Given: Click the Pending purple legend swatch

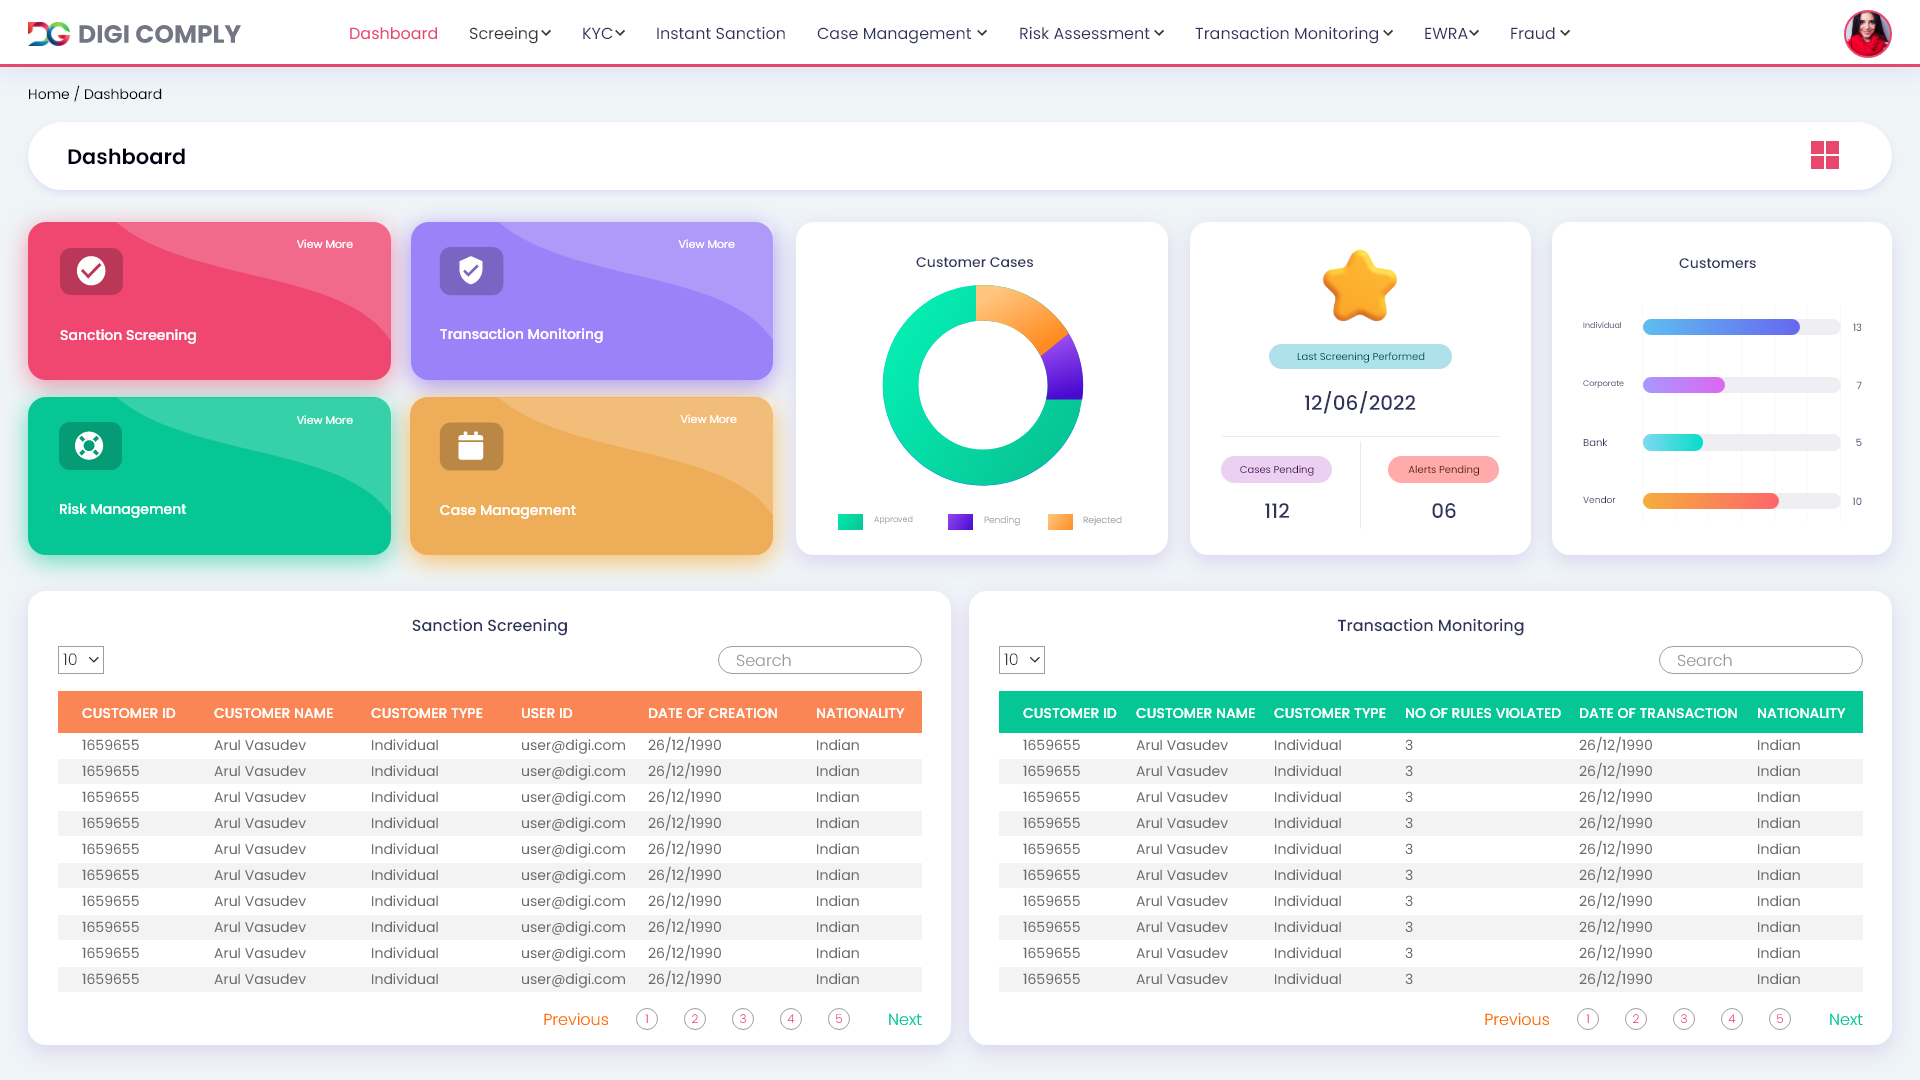Looking at the screenshot, I should tap(960, 521).
